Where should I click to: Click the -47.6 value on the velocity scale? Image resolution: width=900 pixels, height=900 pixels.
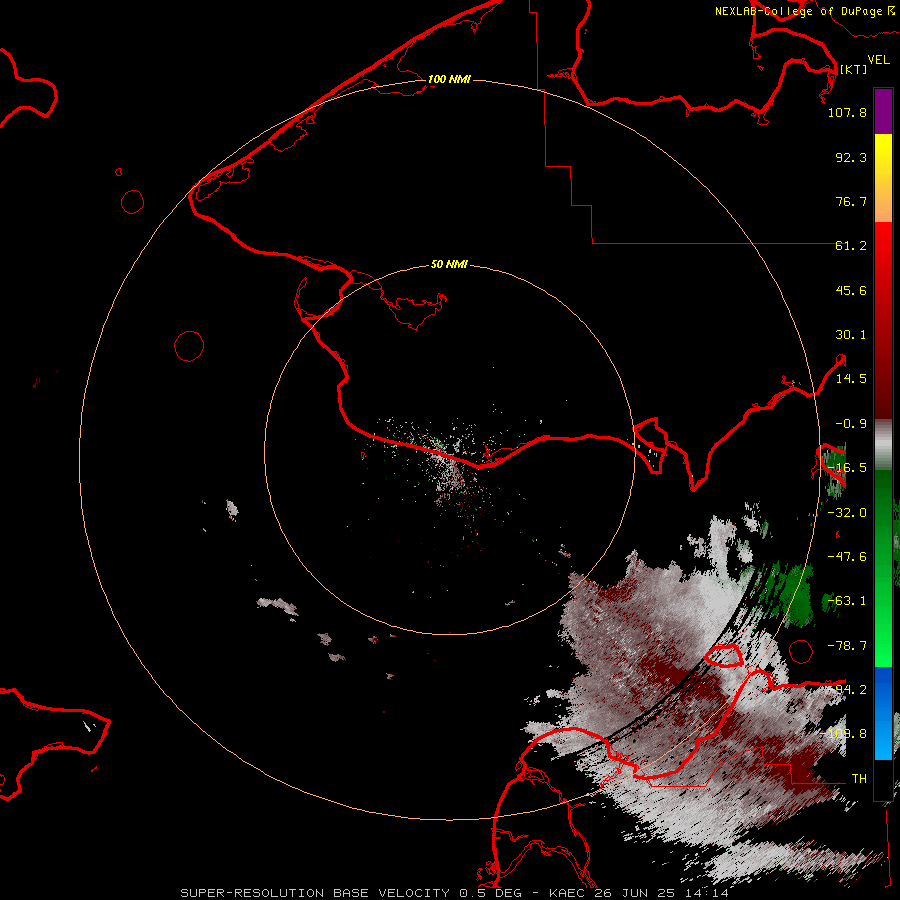847,557
